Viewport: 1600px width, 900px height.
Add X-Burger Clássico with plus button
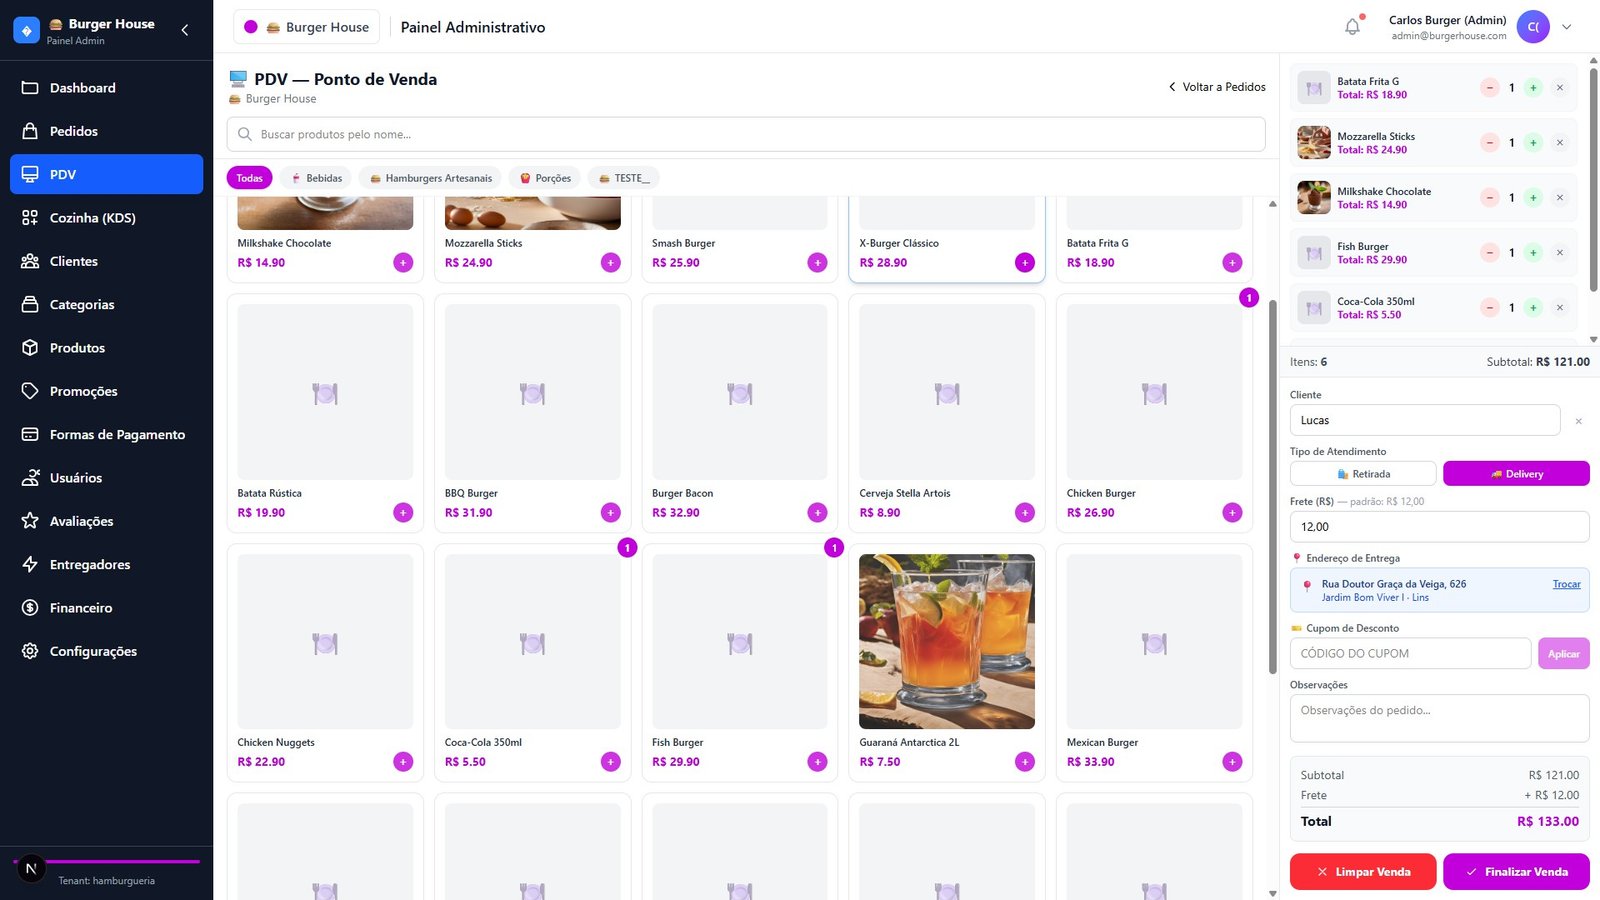click(1025, 263)
